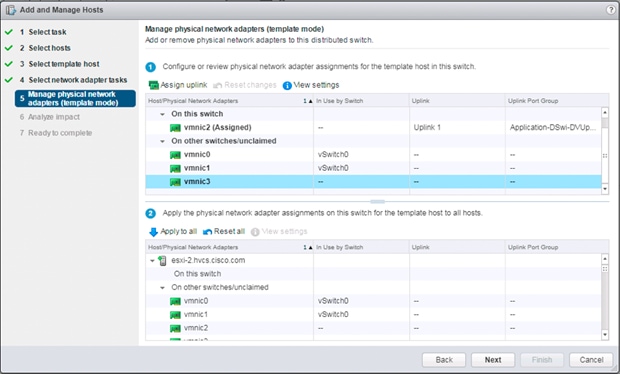Select the 'vmnic2 (Assigned)' row label
The image size is (620, 374).
pos(218,128)
